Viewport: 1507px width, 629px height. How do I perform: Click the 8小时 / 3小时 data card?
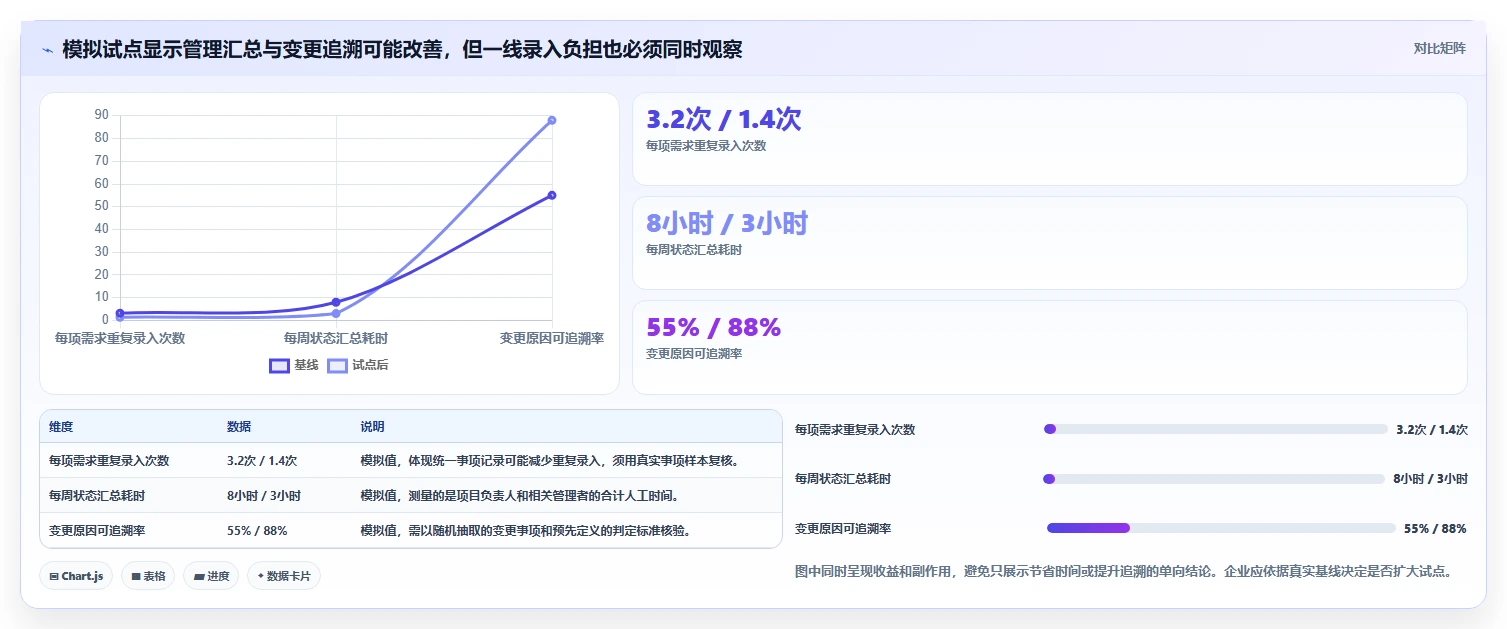pos(1049,243)
